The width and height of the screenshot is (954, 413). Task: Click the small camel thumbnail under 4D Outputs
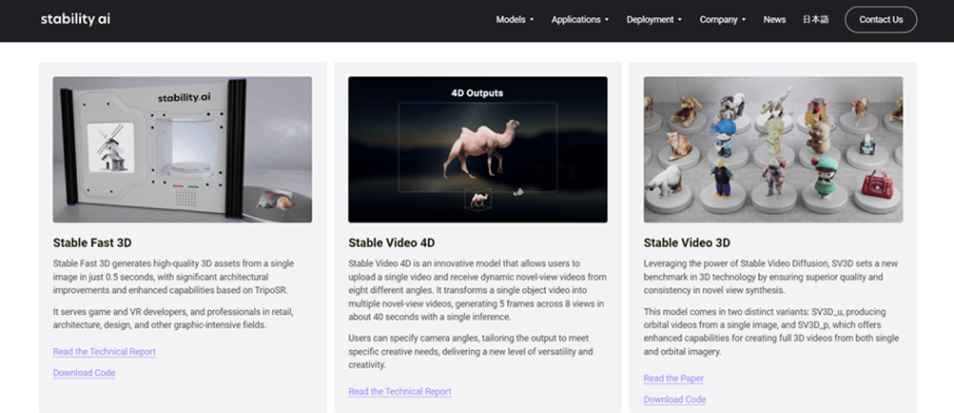coord(479,199)
